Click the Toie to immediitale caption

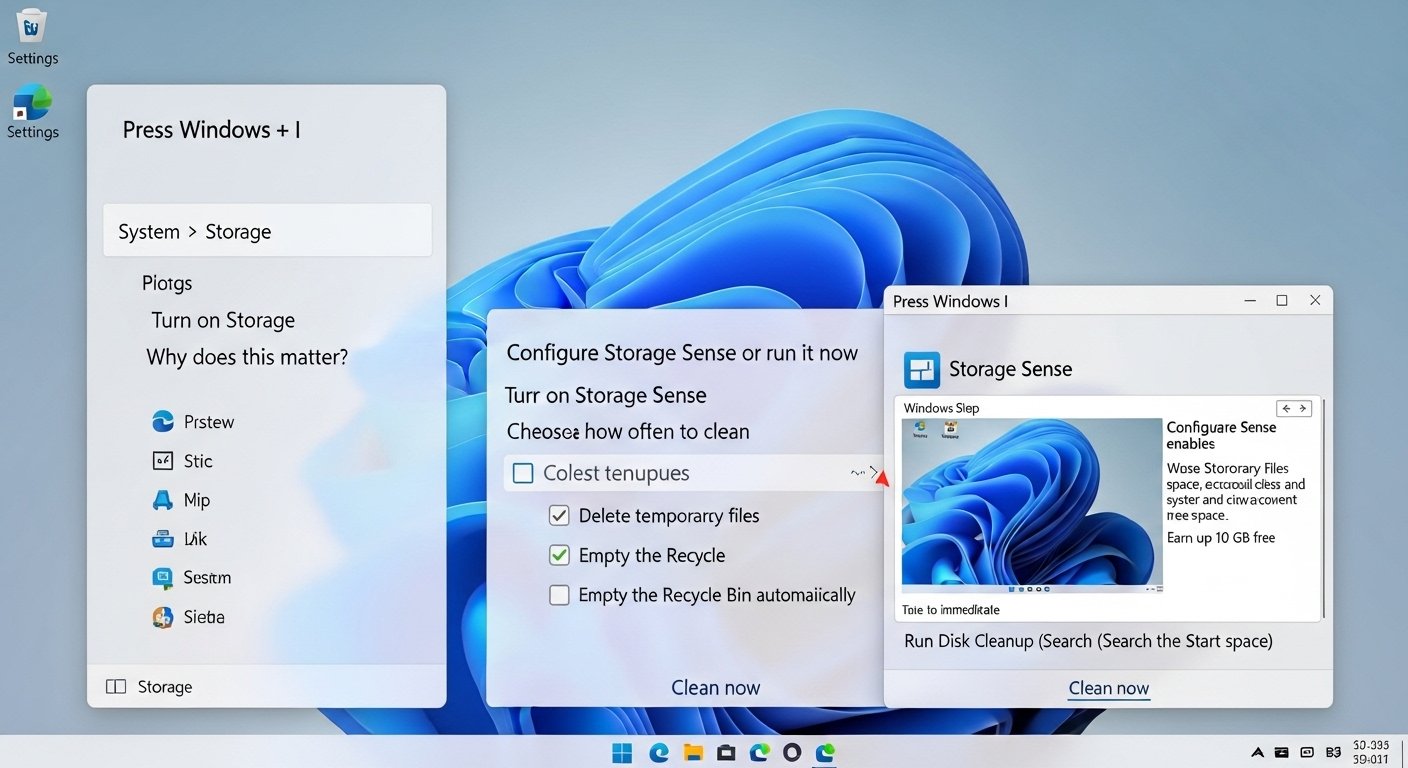(x=951, y=609)
